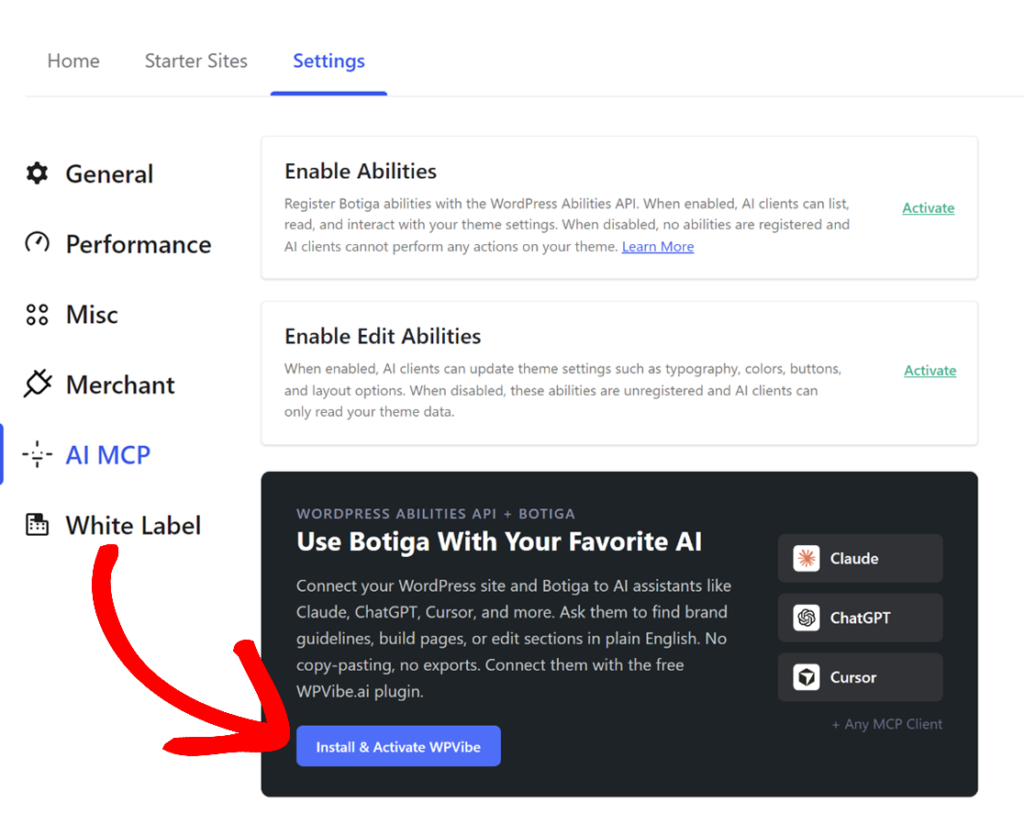Click the General gear icon

[37, 173]
